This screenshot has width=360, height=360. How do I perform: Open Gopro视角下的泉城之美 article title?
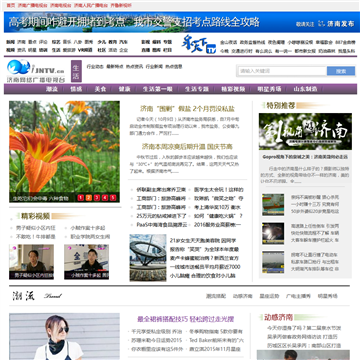(x=305, y=156)
